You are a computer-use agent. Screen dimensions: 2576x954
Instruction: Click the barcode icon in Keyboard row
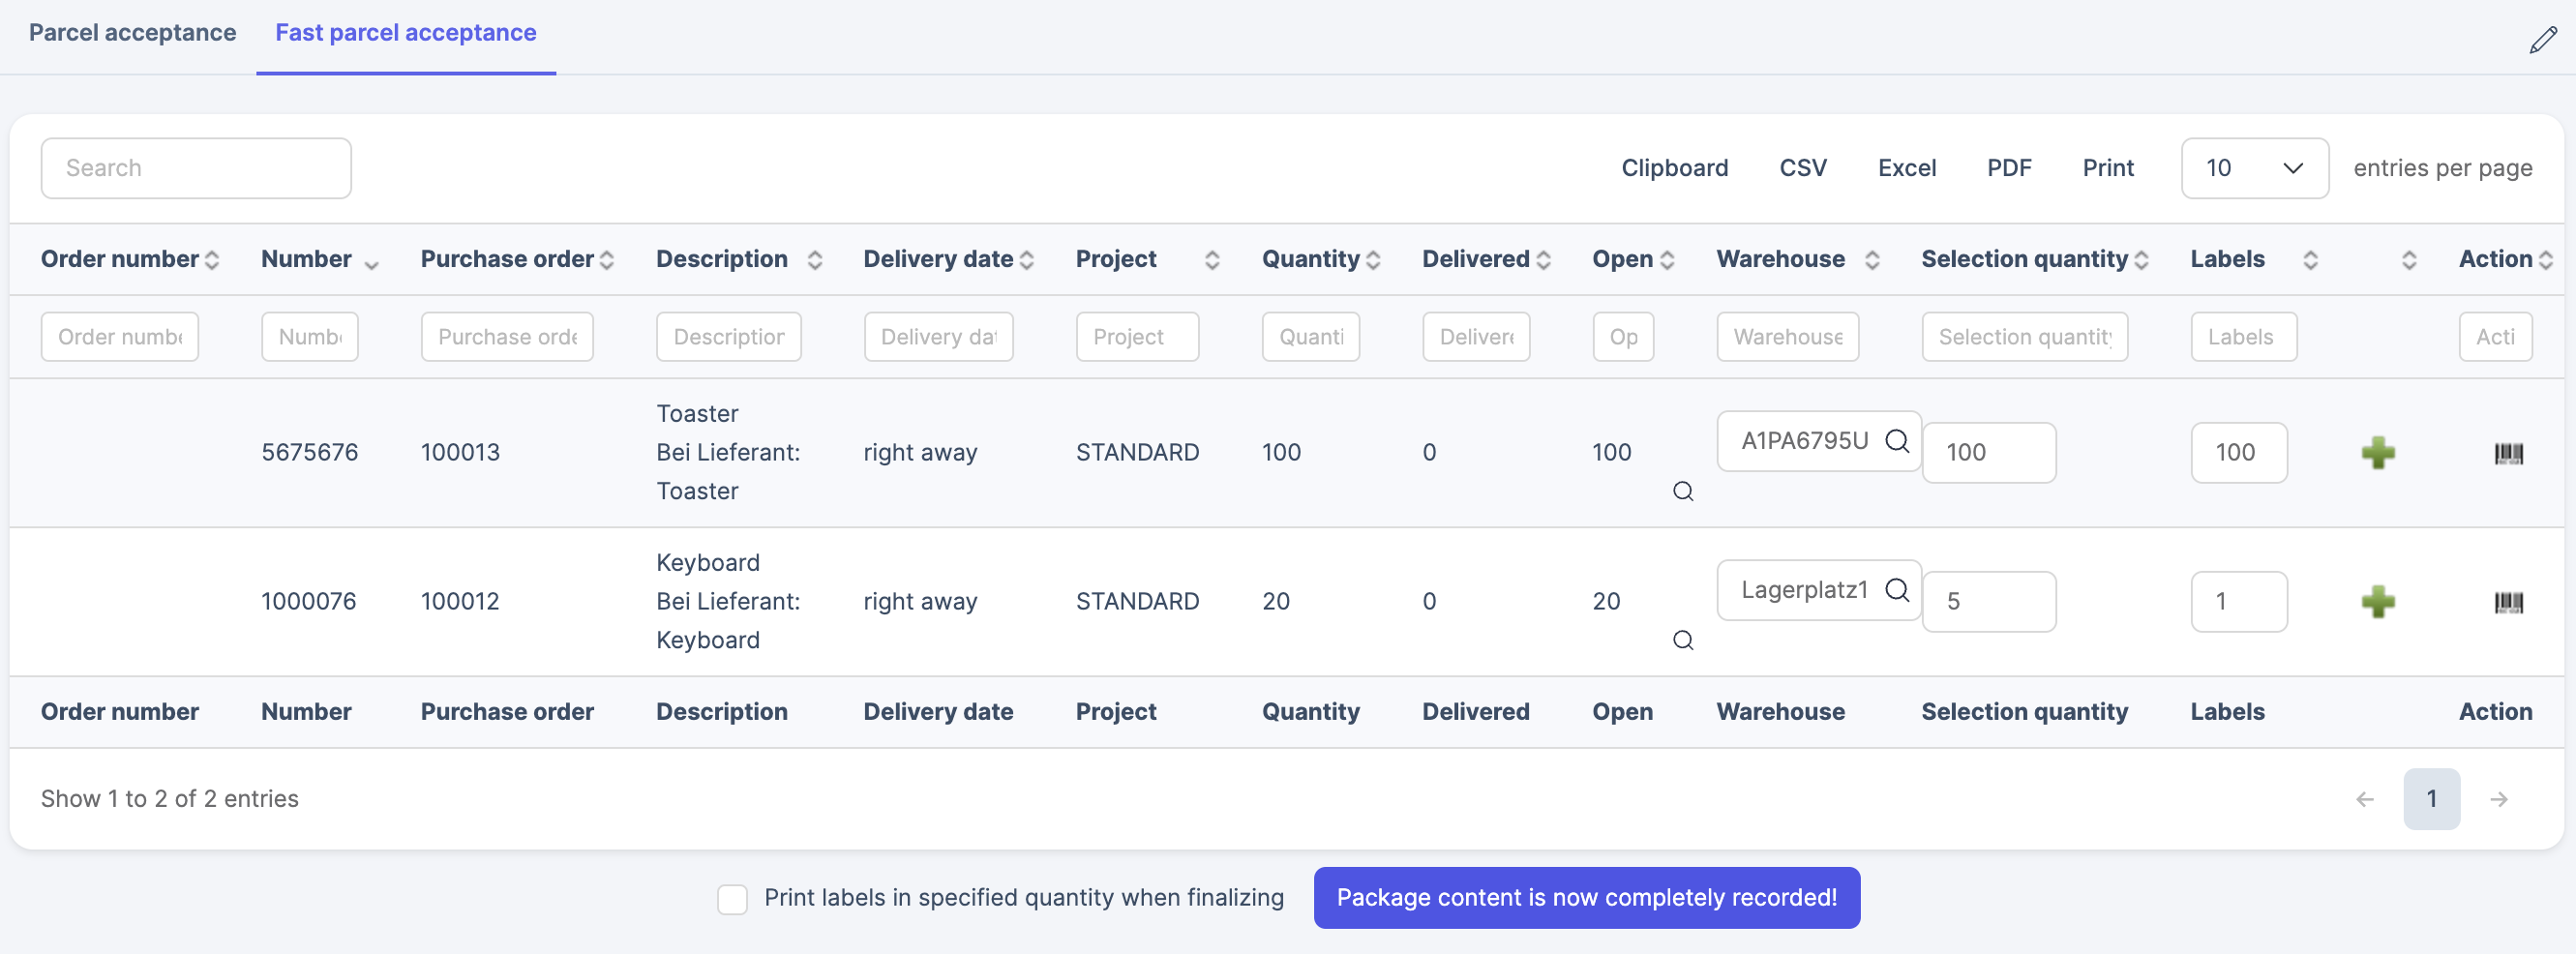(x=2508, y=603)
